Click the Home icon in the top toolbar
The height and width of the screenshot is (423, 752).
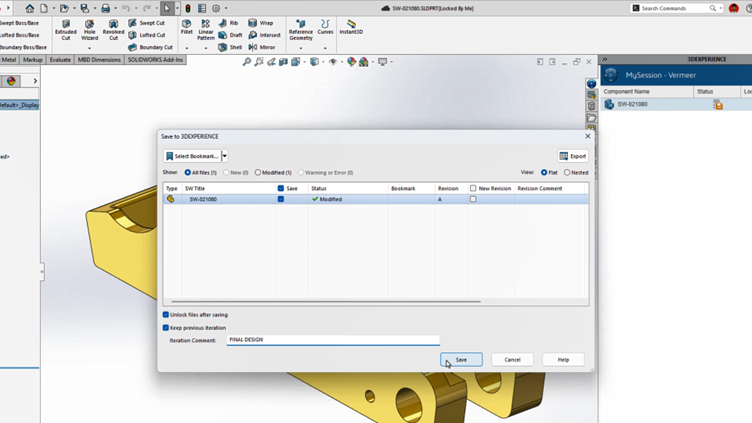(x=30, y=8)
